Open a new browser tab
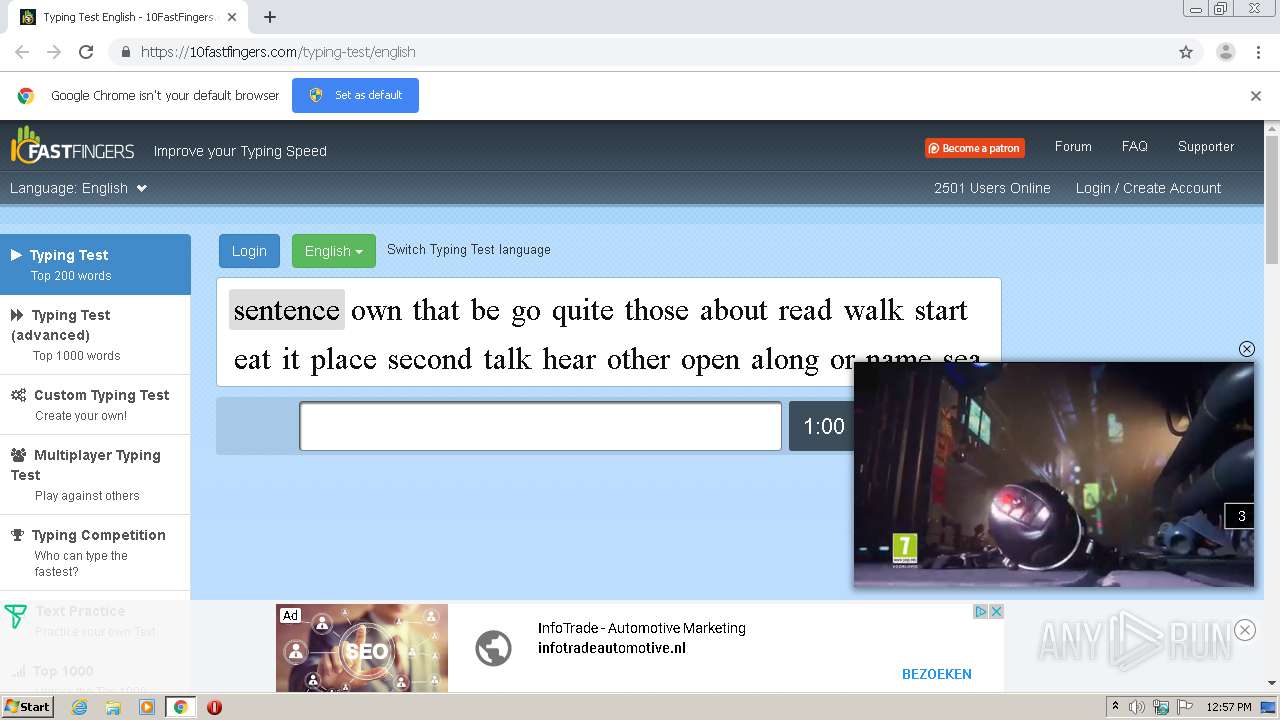The width and height of the screenshot is (1280, 720). (x=270, y=17)
